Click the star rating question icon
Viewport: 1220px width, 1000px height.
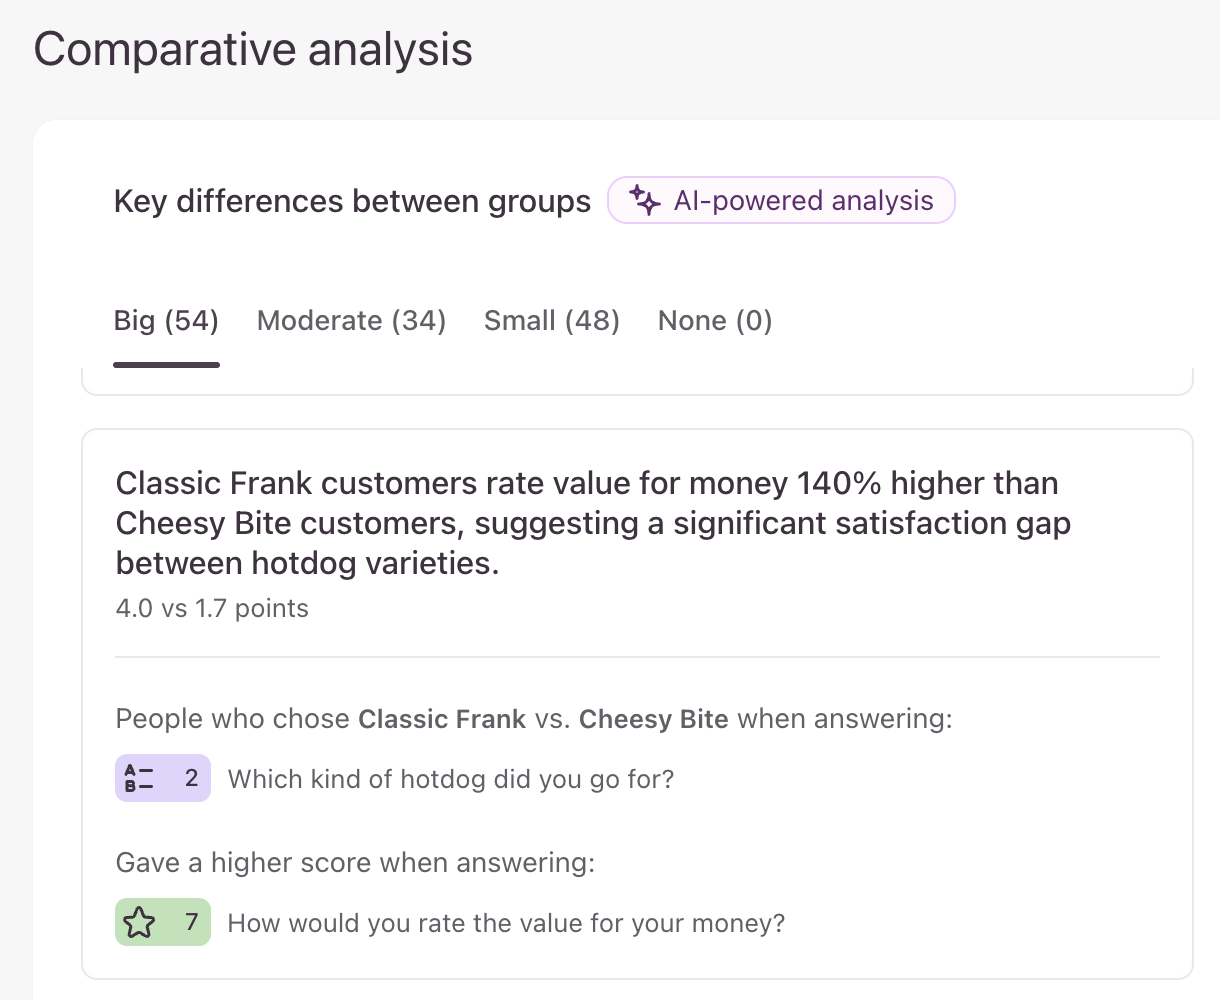click(140, 922)
